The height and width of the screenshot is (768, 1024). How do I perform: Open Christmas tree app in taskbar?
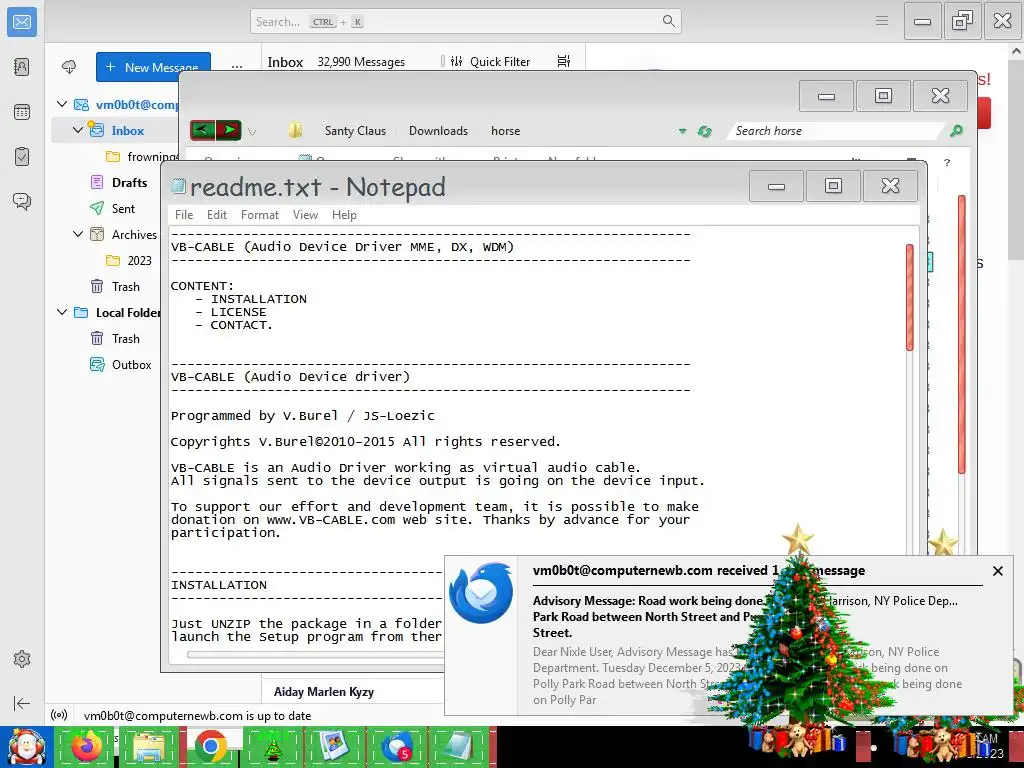(273, 747)
